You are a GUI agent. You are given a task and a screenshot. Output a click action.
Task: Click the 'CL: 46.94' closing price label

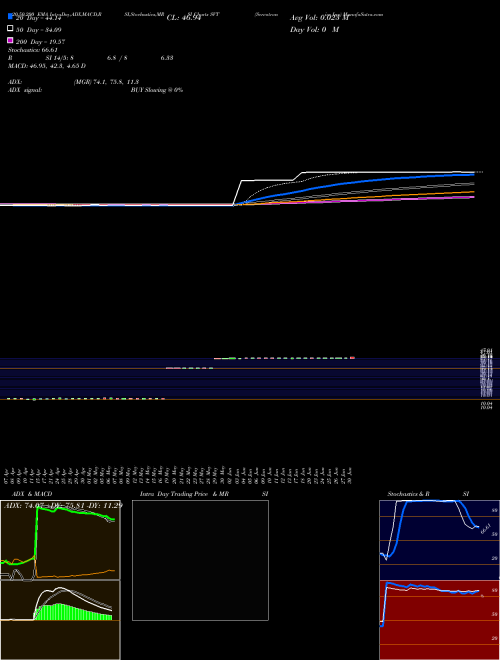pyautogui.click(x=184, y=18)
